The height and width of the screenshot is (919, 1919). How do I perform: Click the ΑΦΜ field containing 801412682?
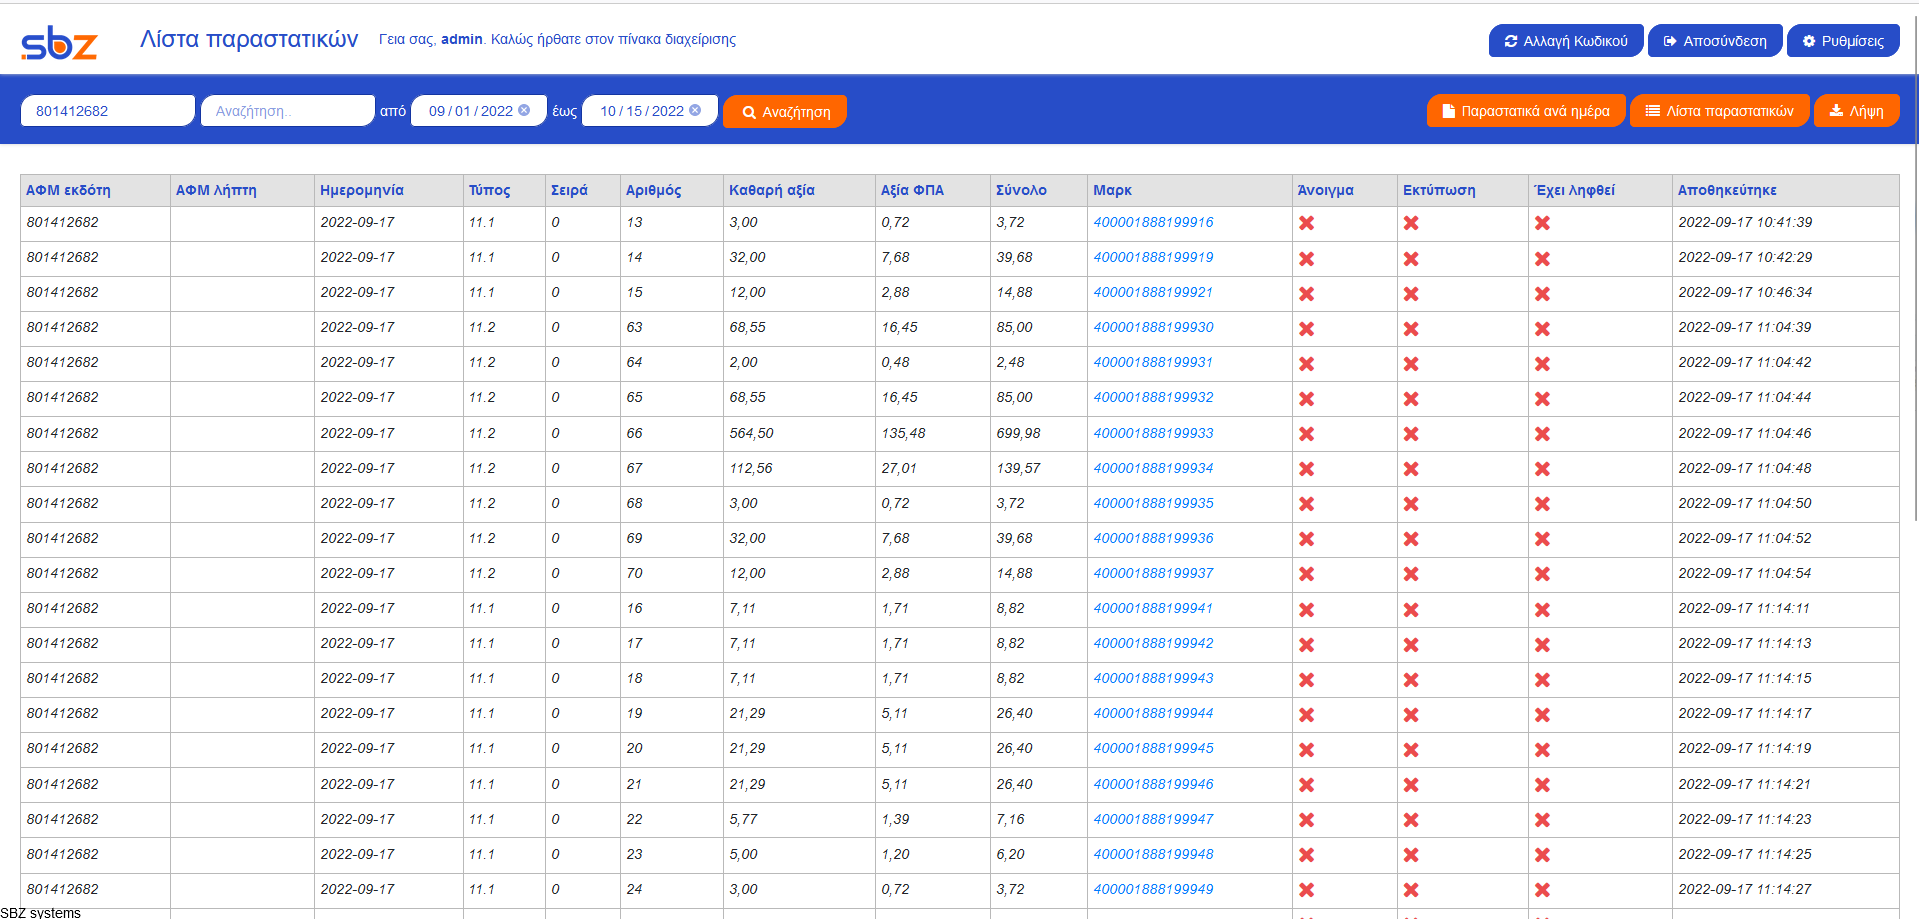[x=107, y=110]
